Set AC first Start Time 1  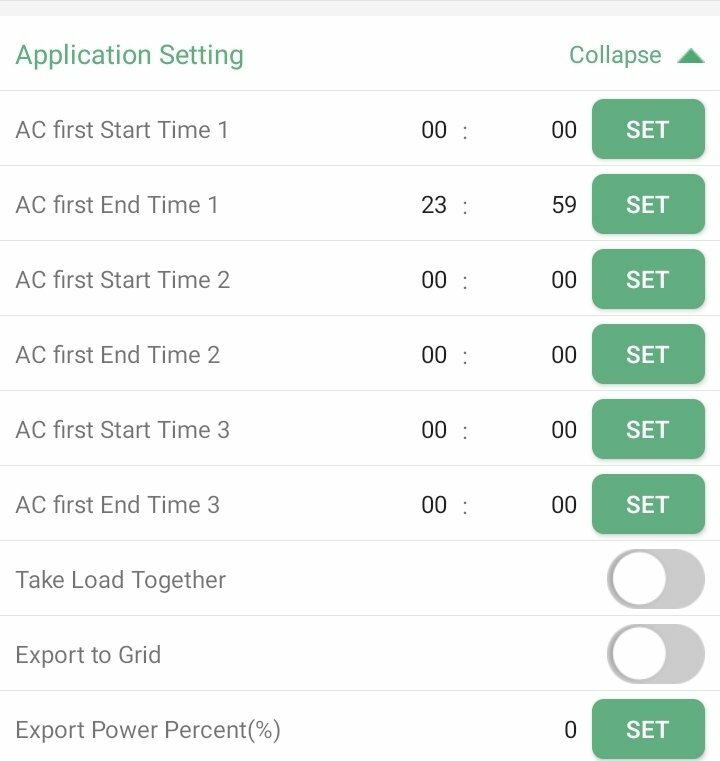648,129
